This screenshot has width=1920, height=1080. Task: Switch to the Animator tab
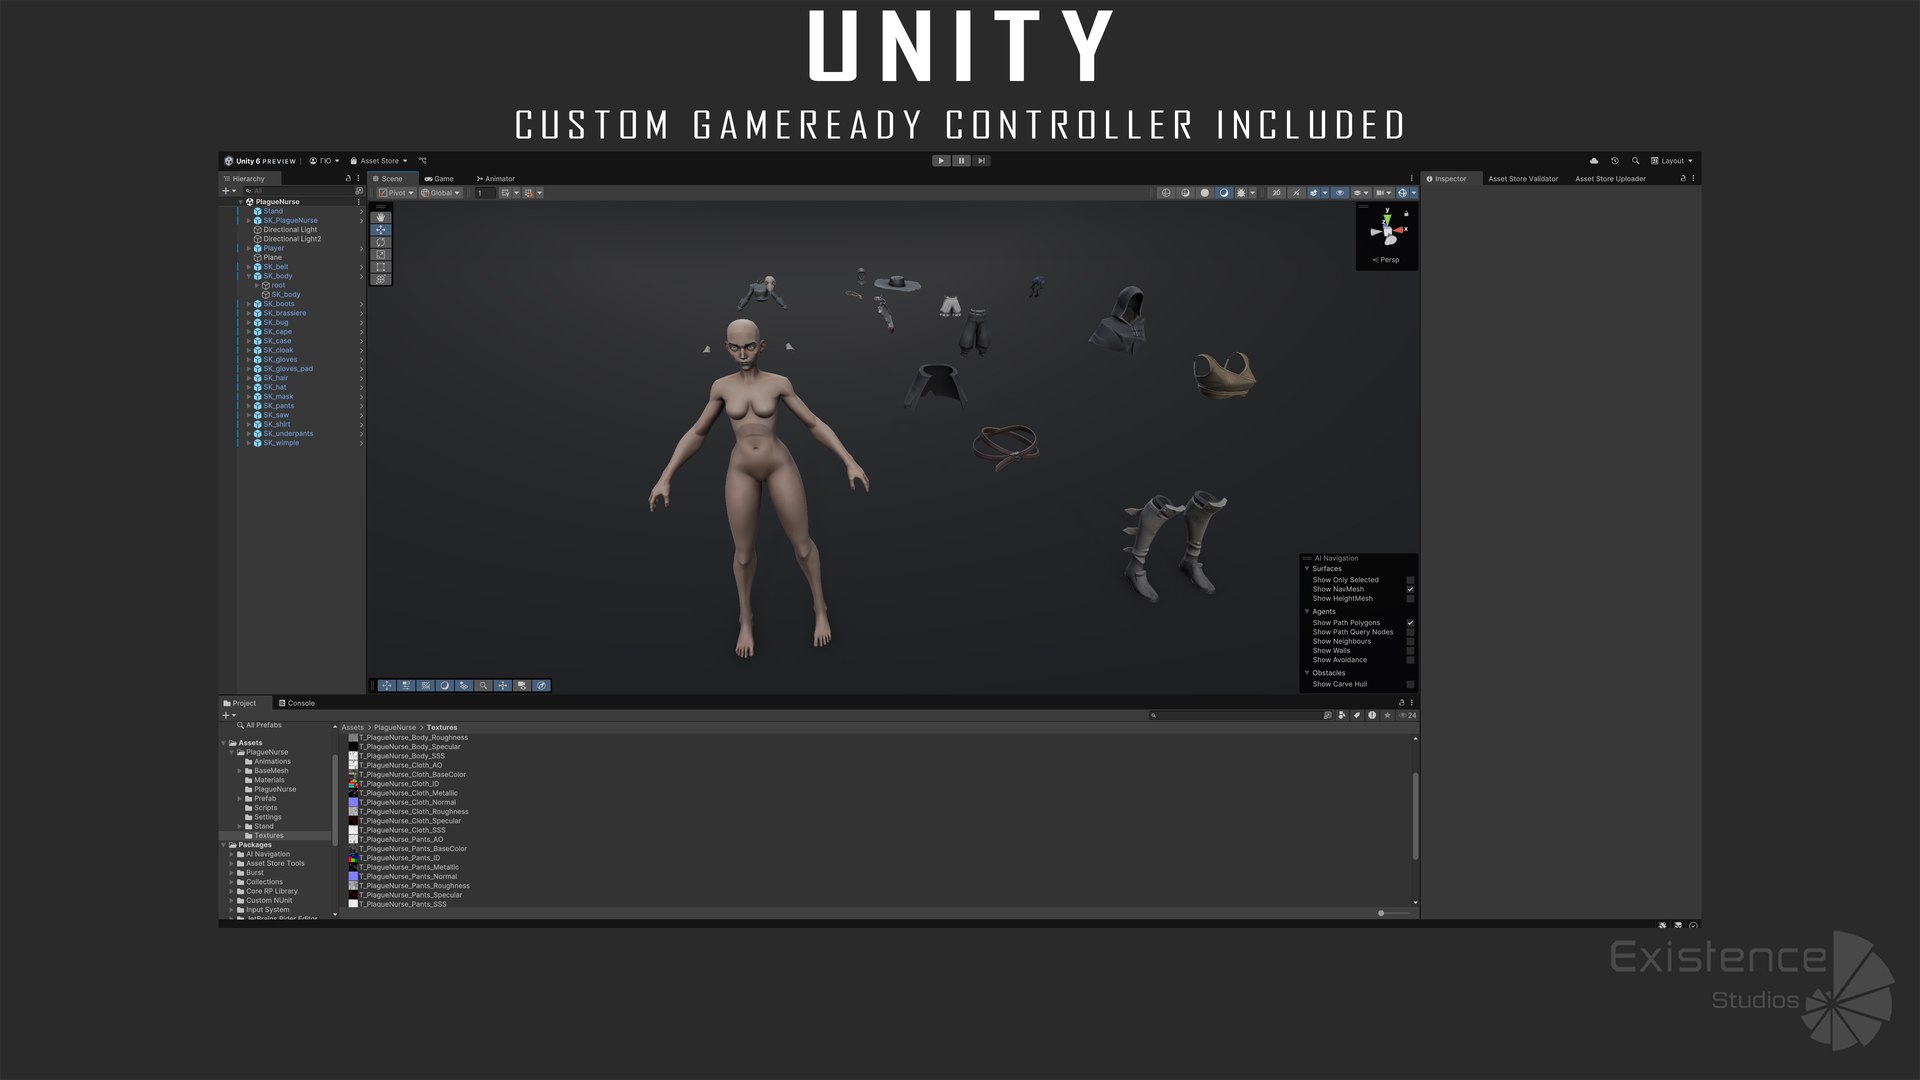[x=496, y=179]
